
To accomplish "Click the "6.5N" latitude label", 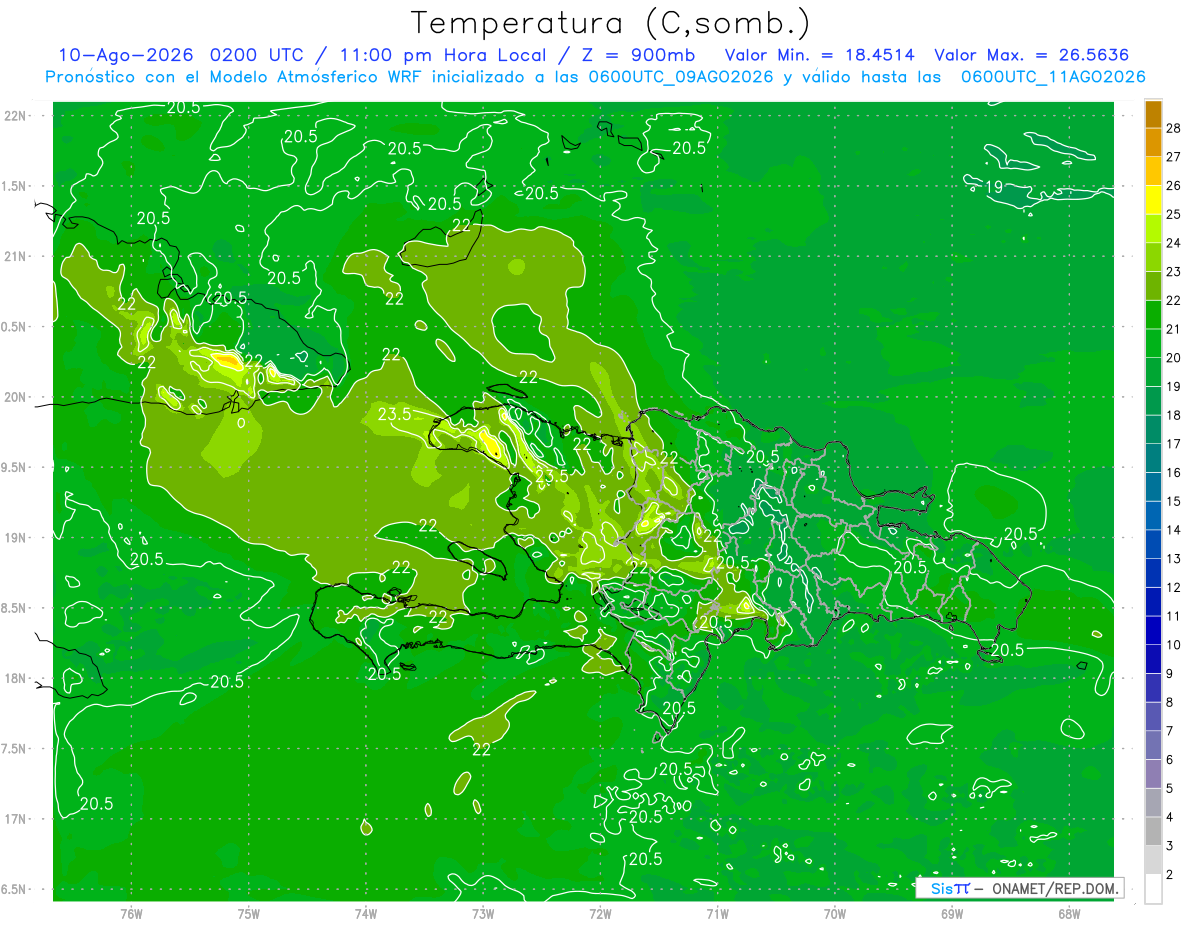I will pyautogui.click(x=14, y=889).
